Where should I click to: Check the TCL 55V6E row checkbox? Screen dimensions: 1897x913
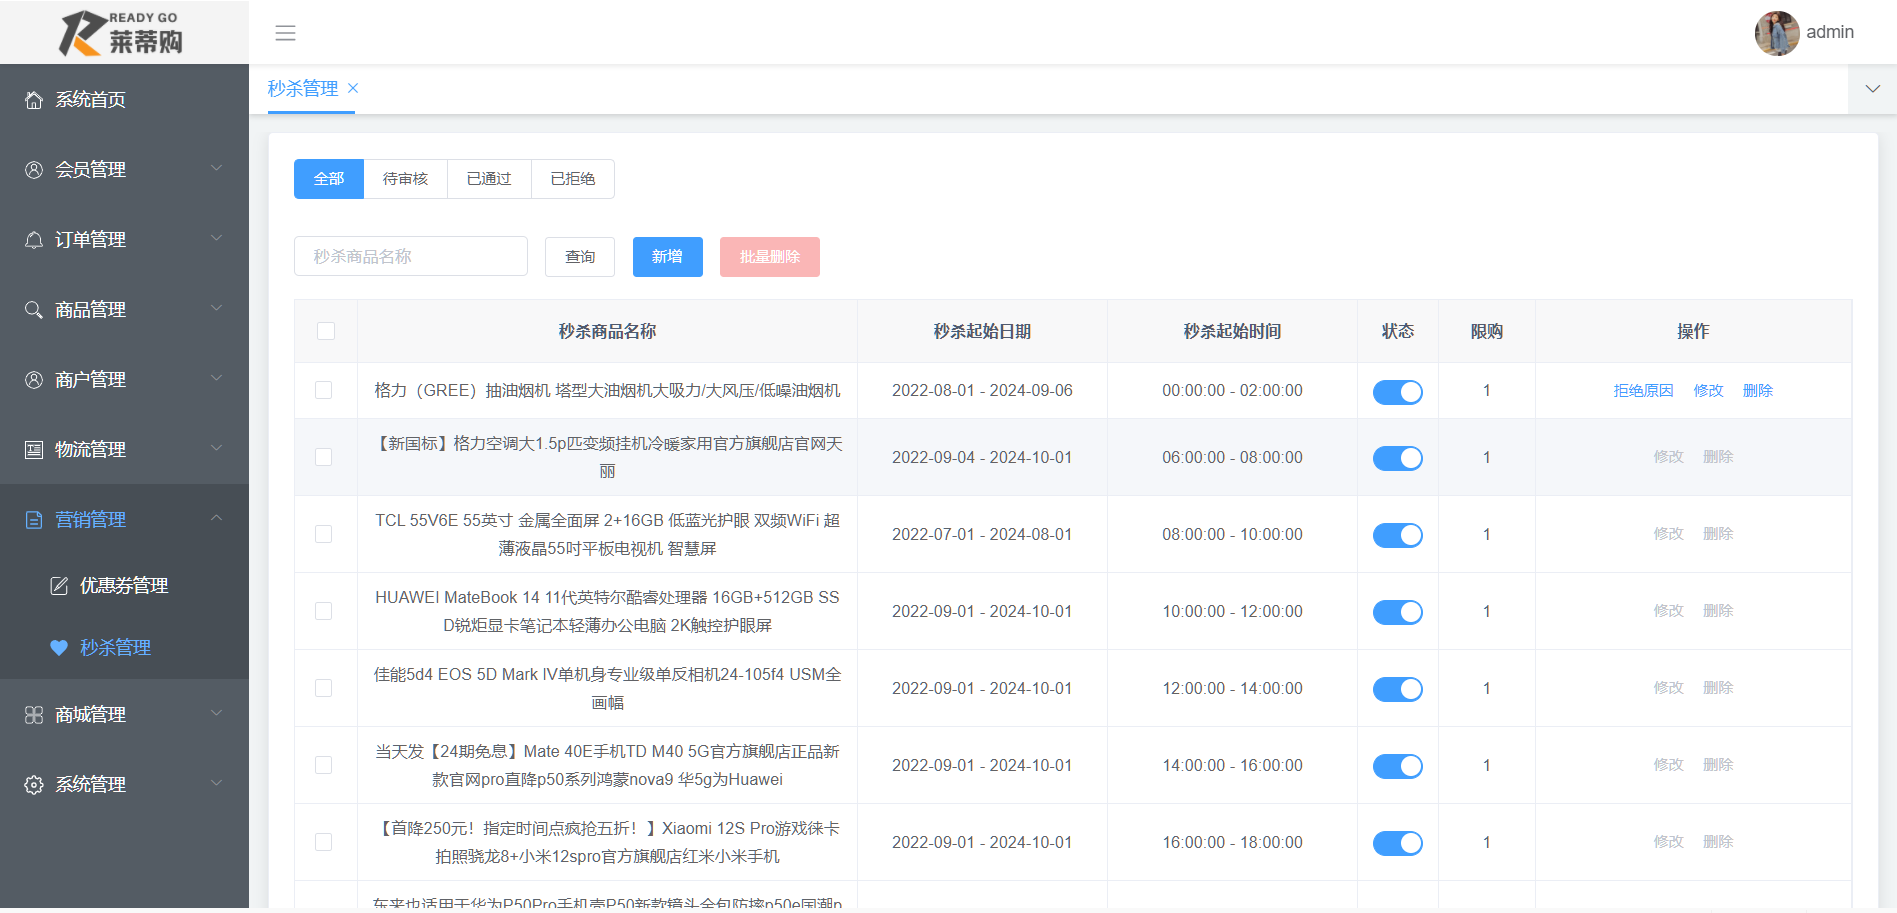click(x=323, y=534)
